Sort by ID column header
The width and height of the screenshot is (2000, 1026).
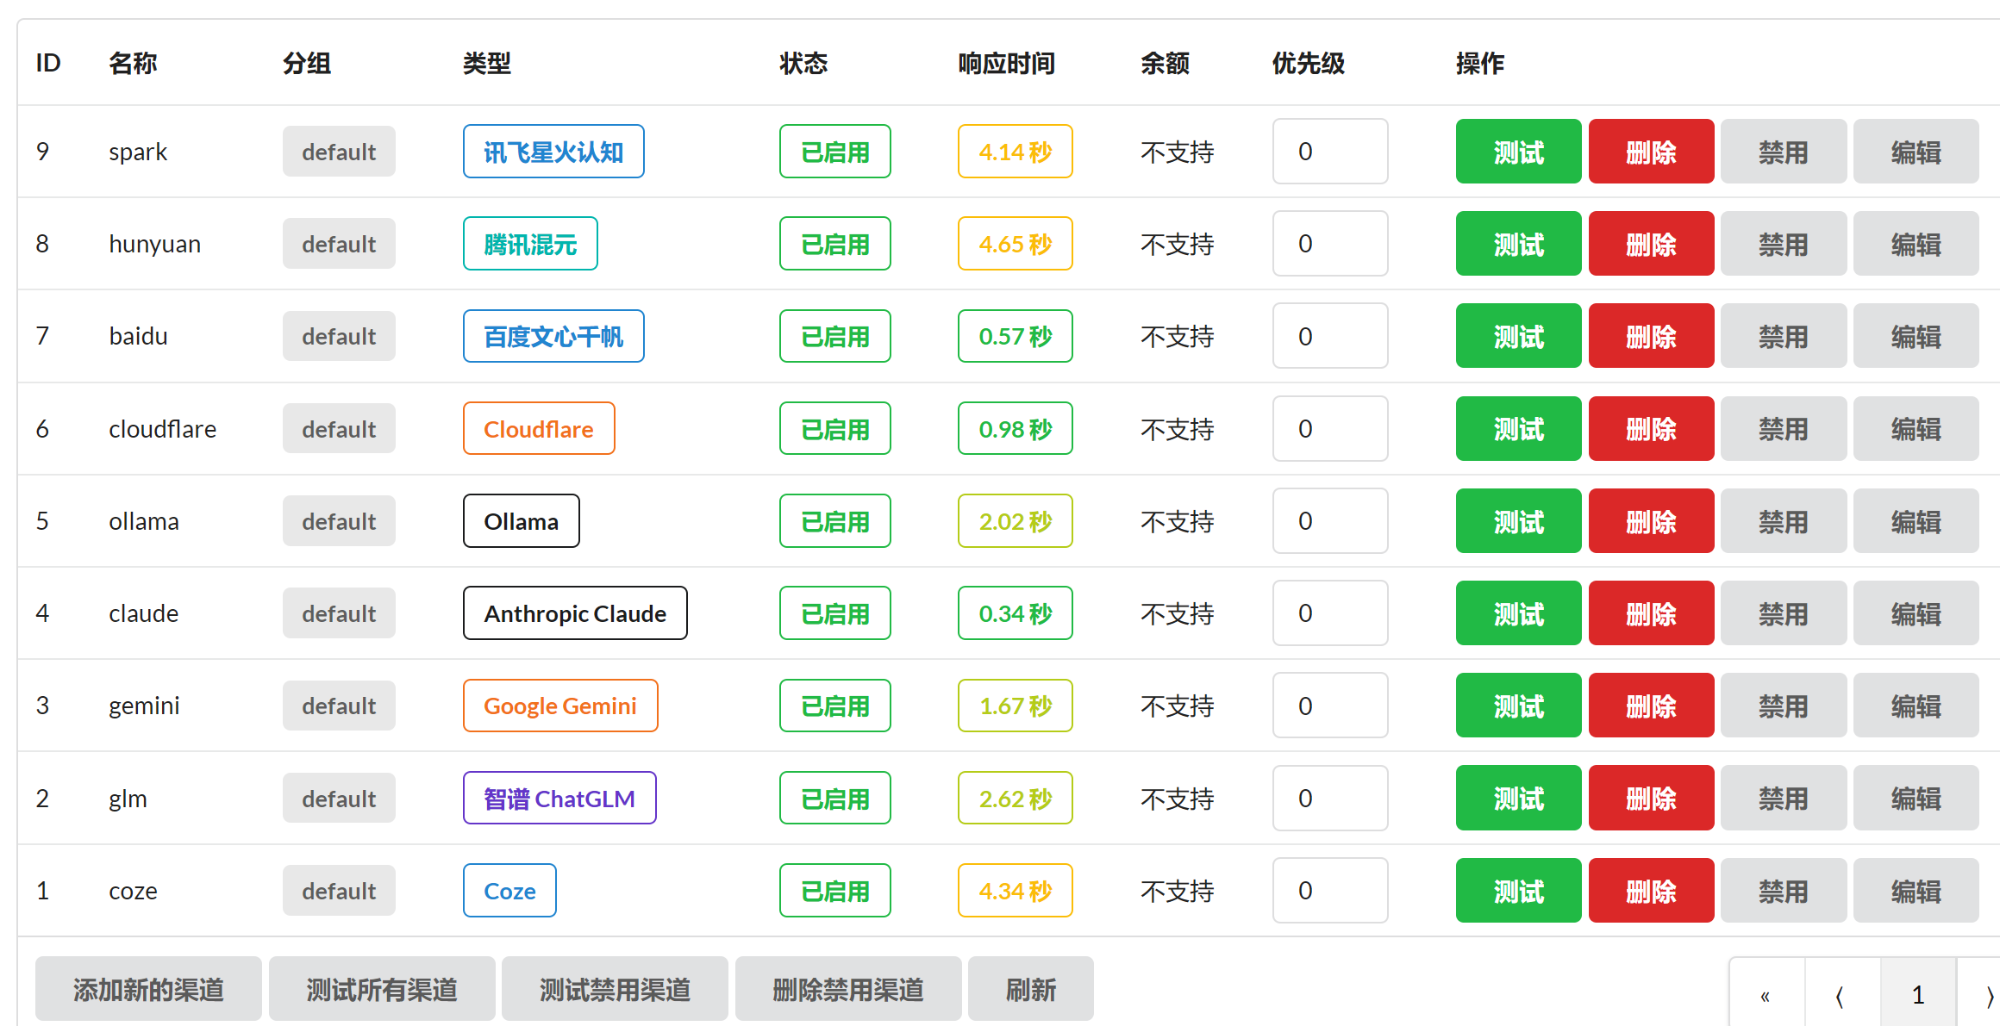pyautogui.click(x=48, y=63)
